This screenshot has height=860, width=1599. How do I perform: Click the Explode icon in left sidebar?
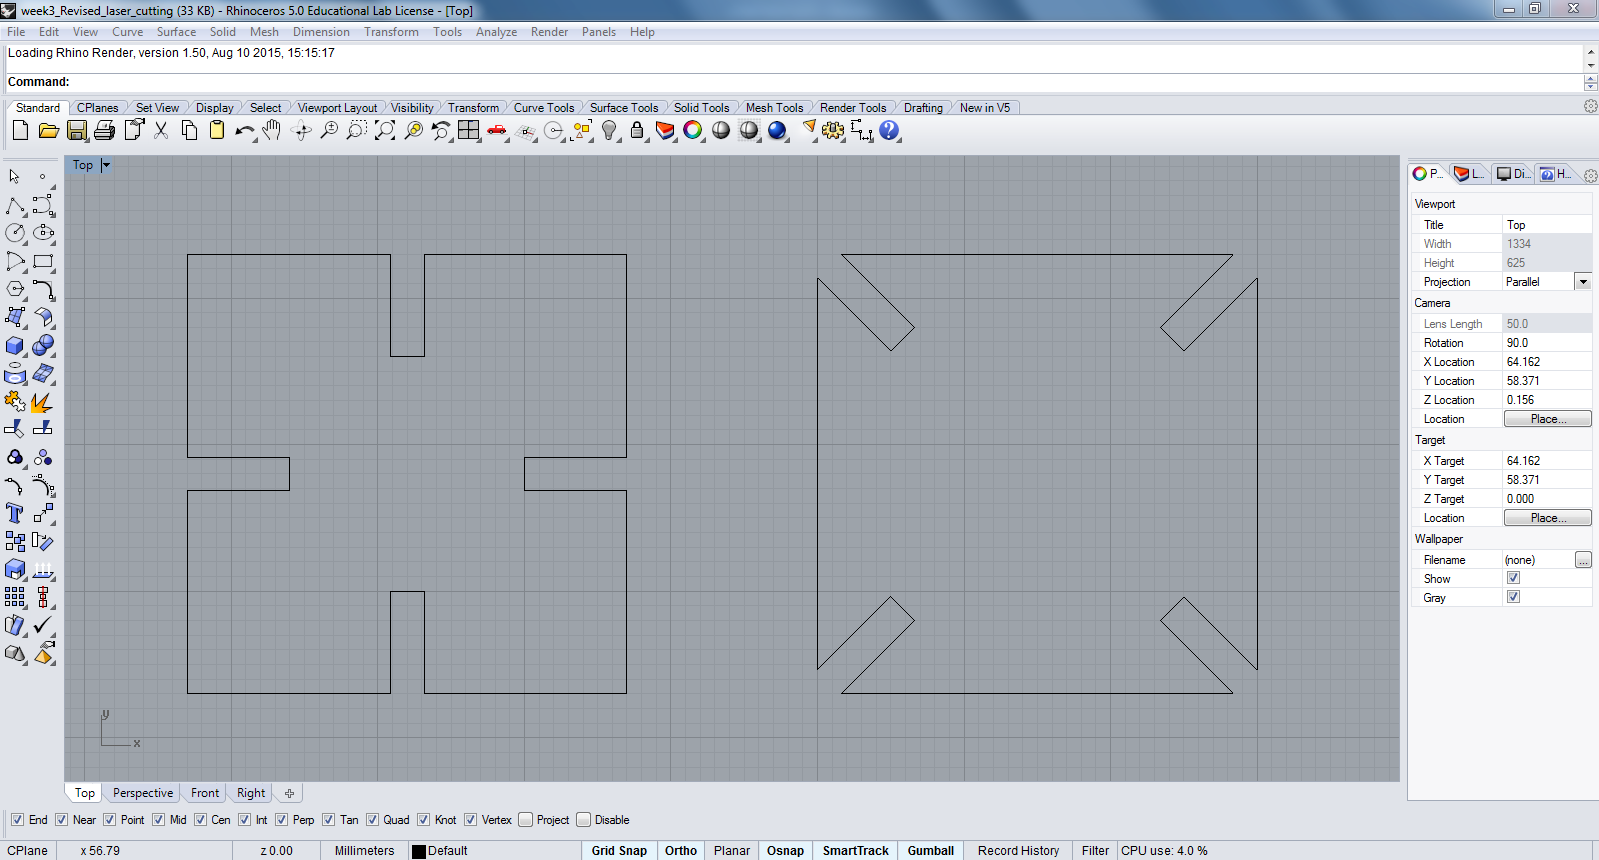[43, 401]
